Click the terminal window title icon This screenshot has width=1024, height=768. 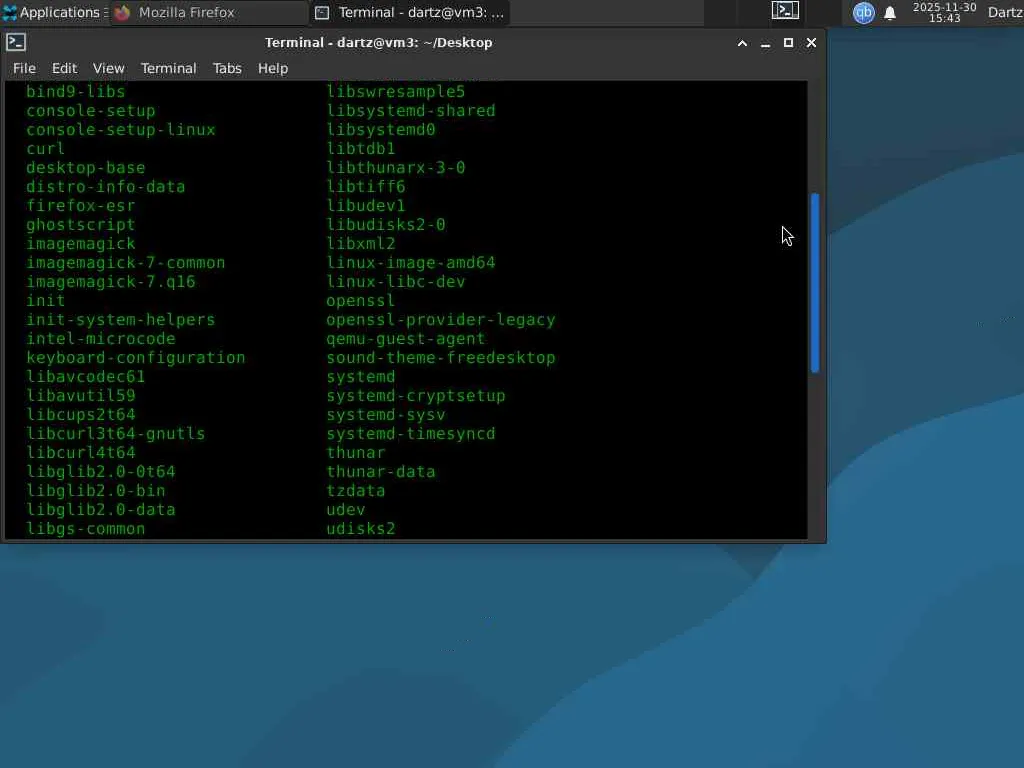pos(16,42)
